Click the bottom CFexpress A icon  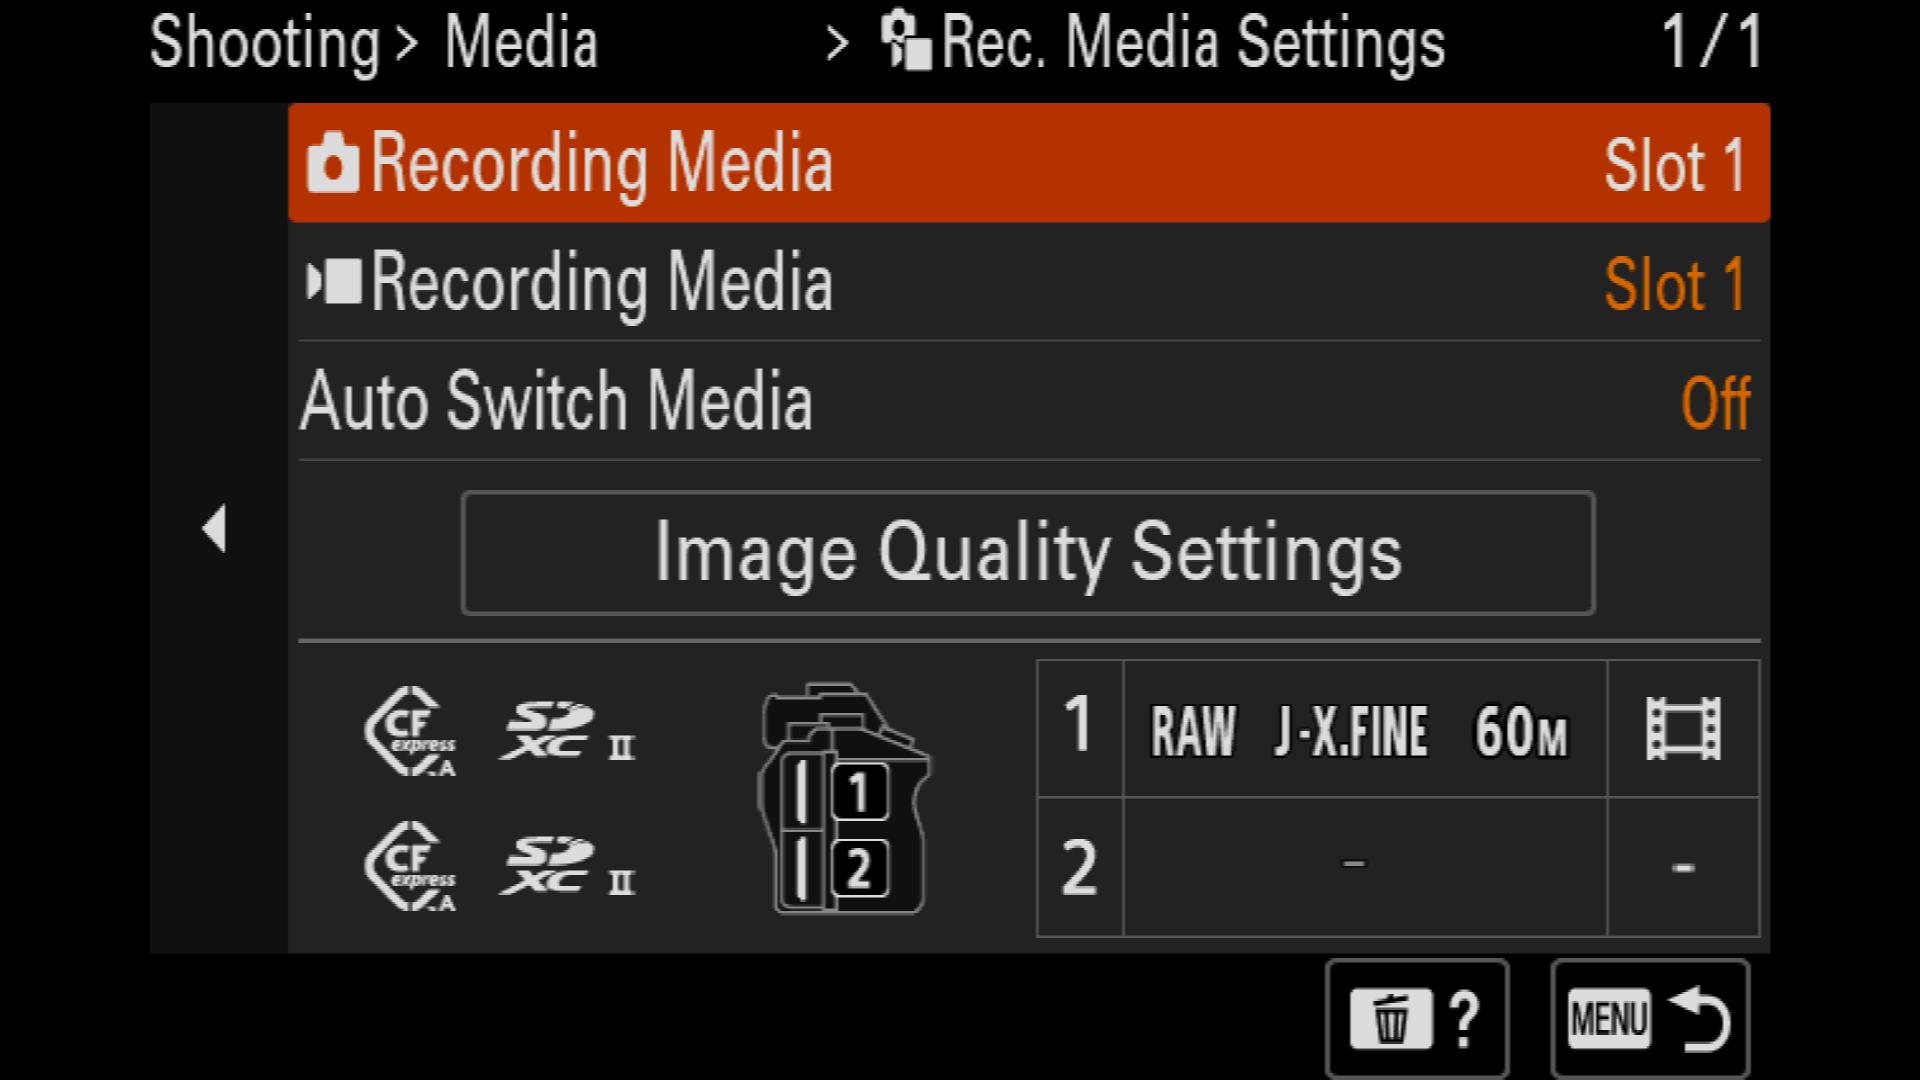point(410,866)
